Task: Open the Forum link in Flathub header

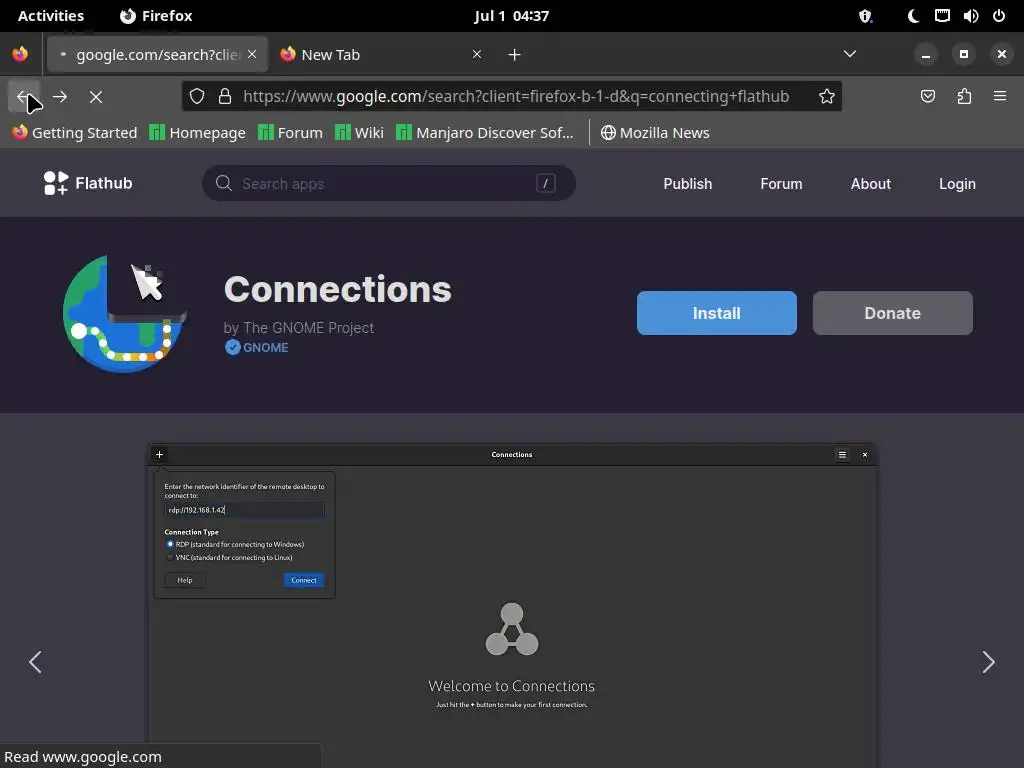Action: [x=781, y=184]
